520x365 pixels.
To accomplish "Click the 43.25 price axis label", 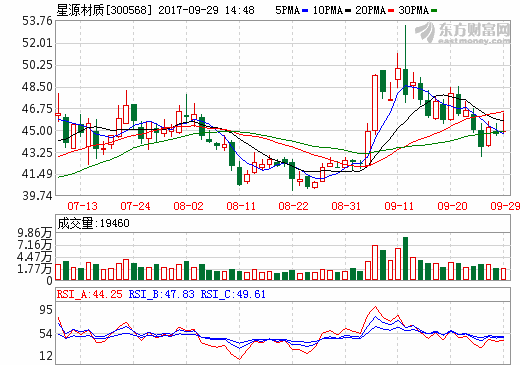I will [x=37, y=153].
